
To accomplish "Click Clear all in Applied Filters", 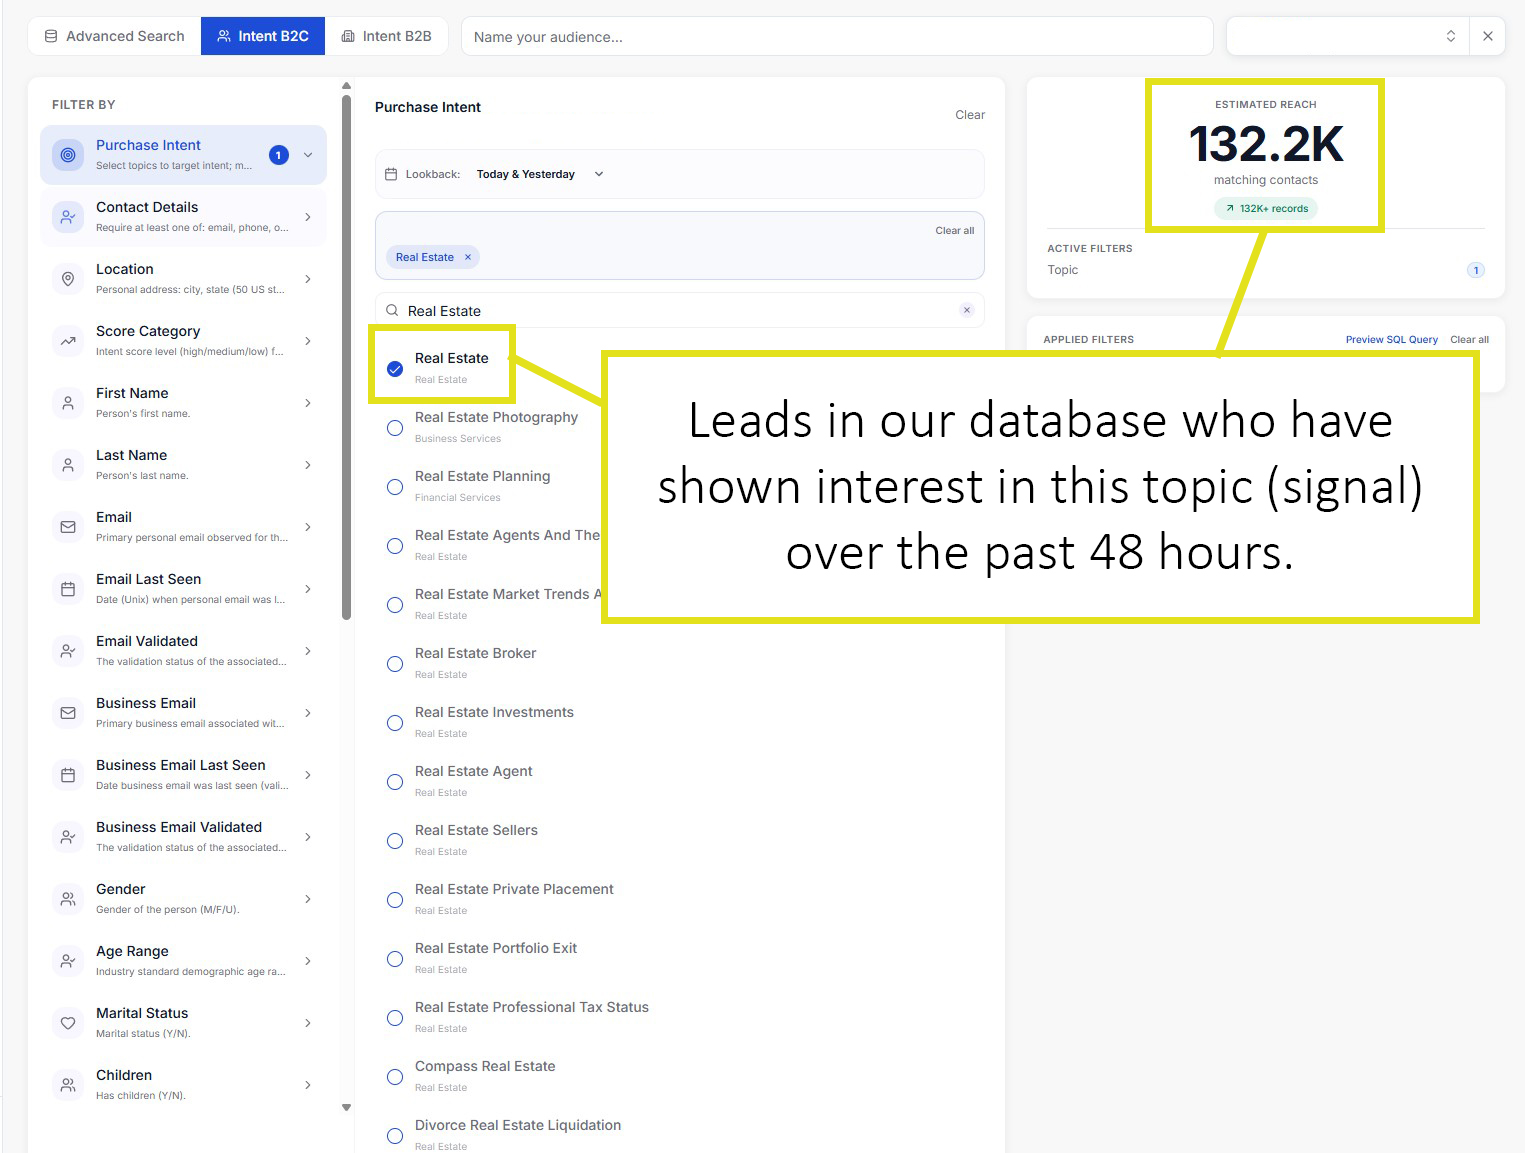I will 1469,340.
